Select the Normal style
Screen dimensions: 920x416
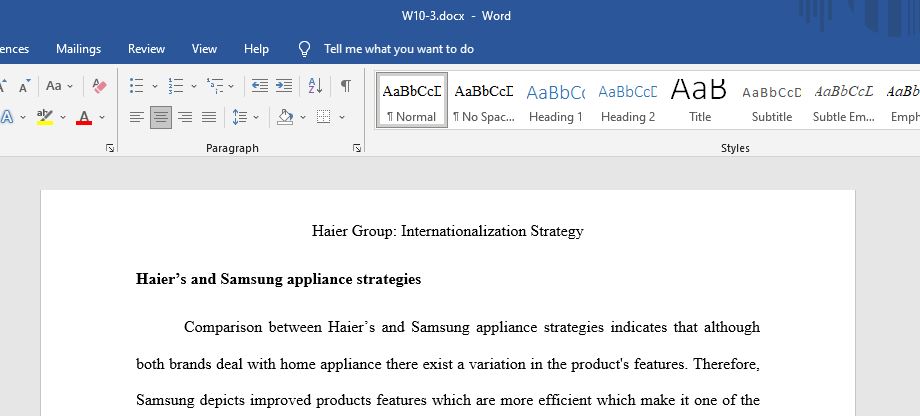coord(412,100)
